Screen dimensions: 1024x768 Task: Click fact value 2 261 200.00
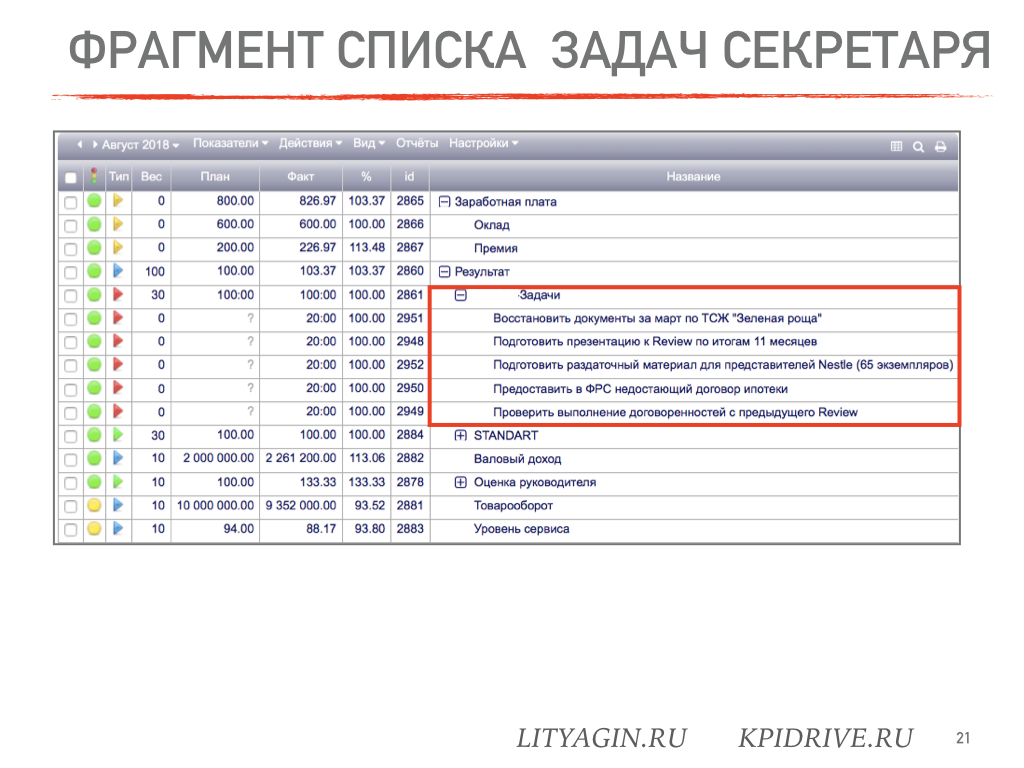(x=300, y=458)
